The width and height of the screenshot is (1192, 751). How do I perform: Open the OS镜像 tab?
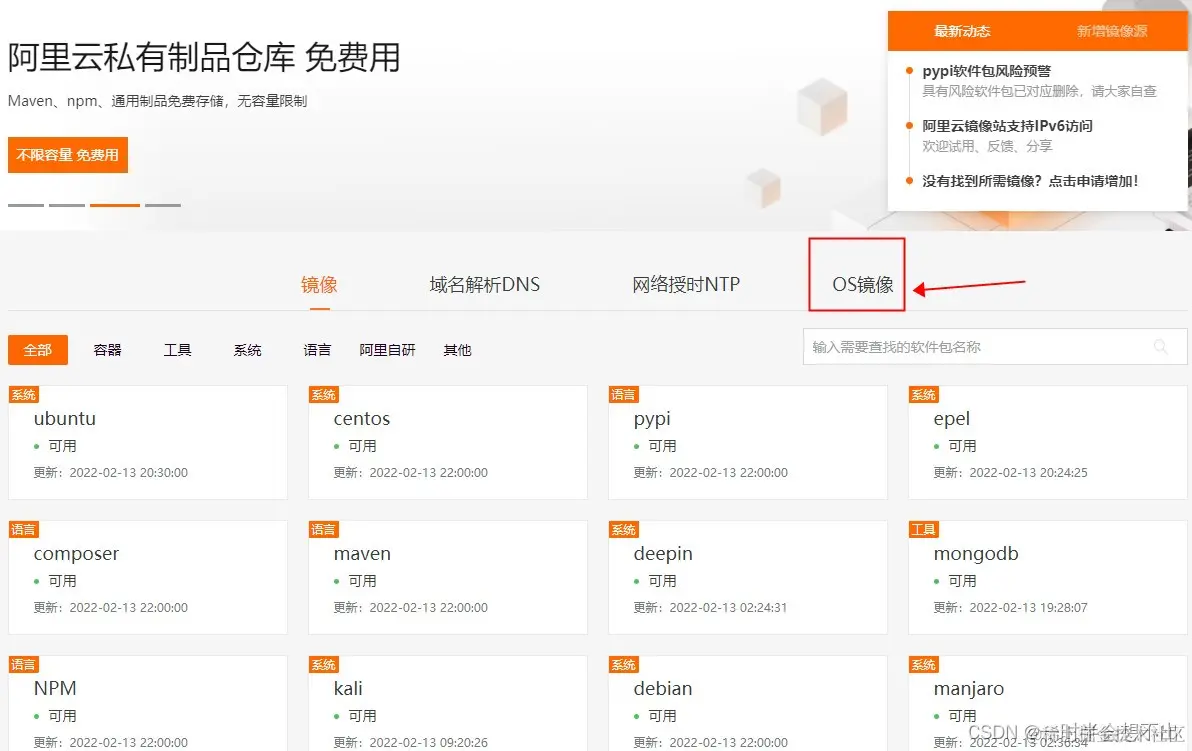(863, 284)
